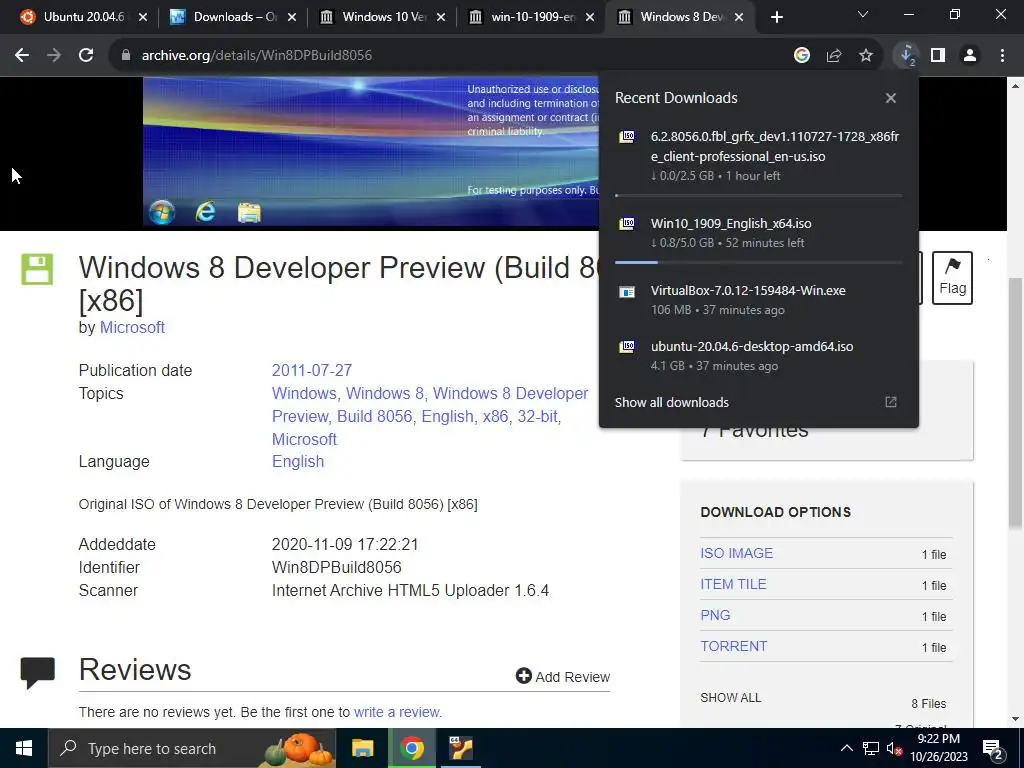The width and height of the screenshot is (1024, 768).
Task: Click the site lock icon
Action: click(x=126, y=56)
